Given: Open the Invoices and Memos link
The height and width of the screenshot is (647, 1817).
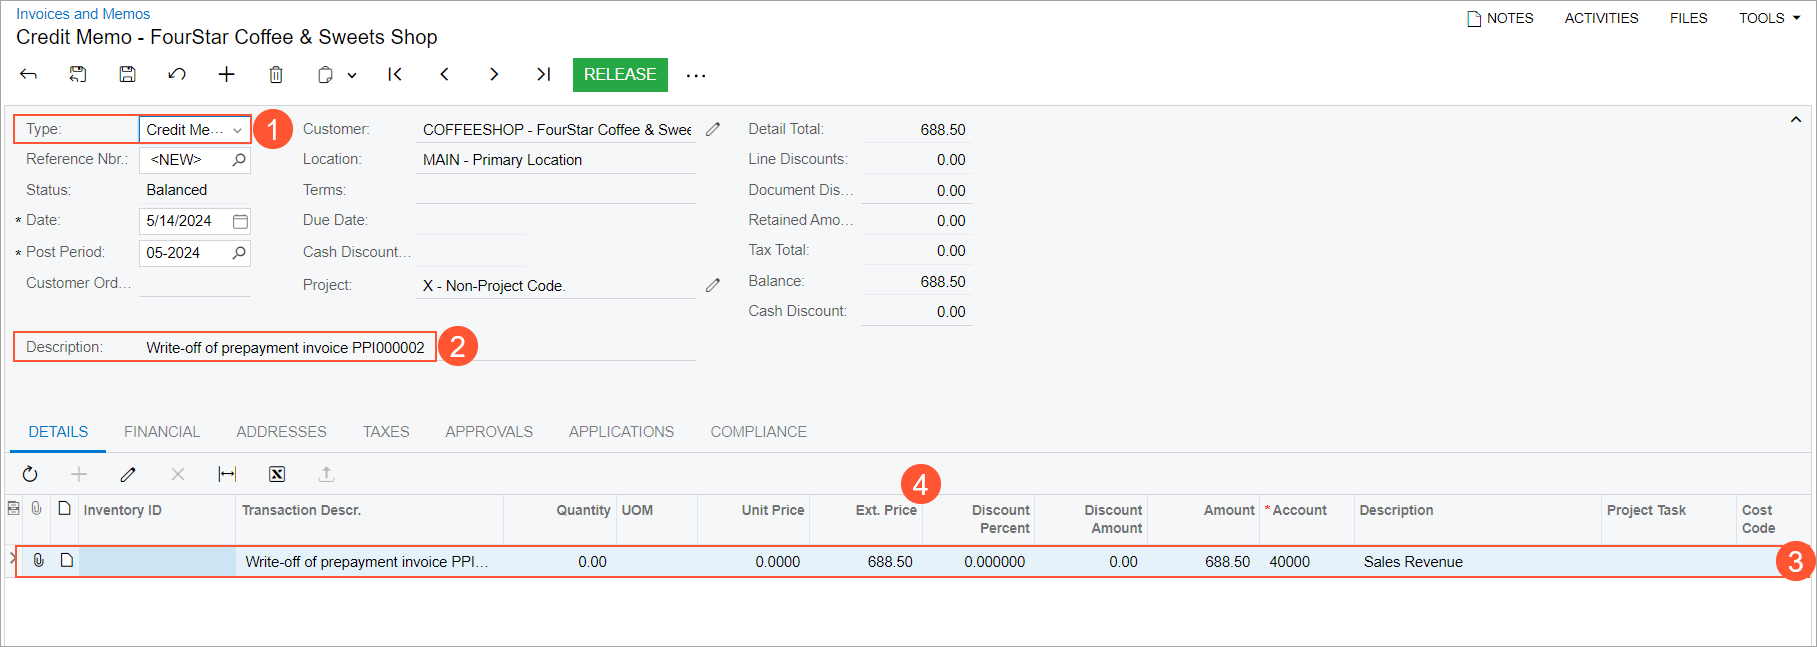Looking at the screenshot, I should point(83,14).
